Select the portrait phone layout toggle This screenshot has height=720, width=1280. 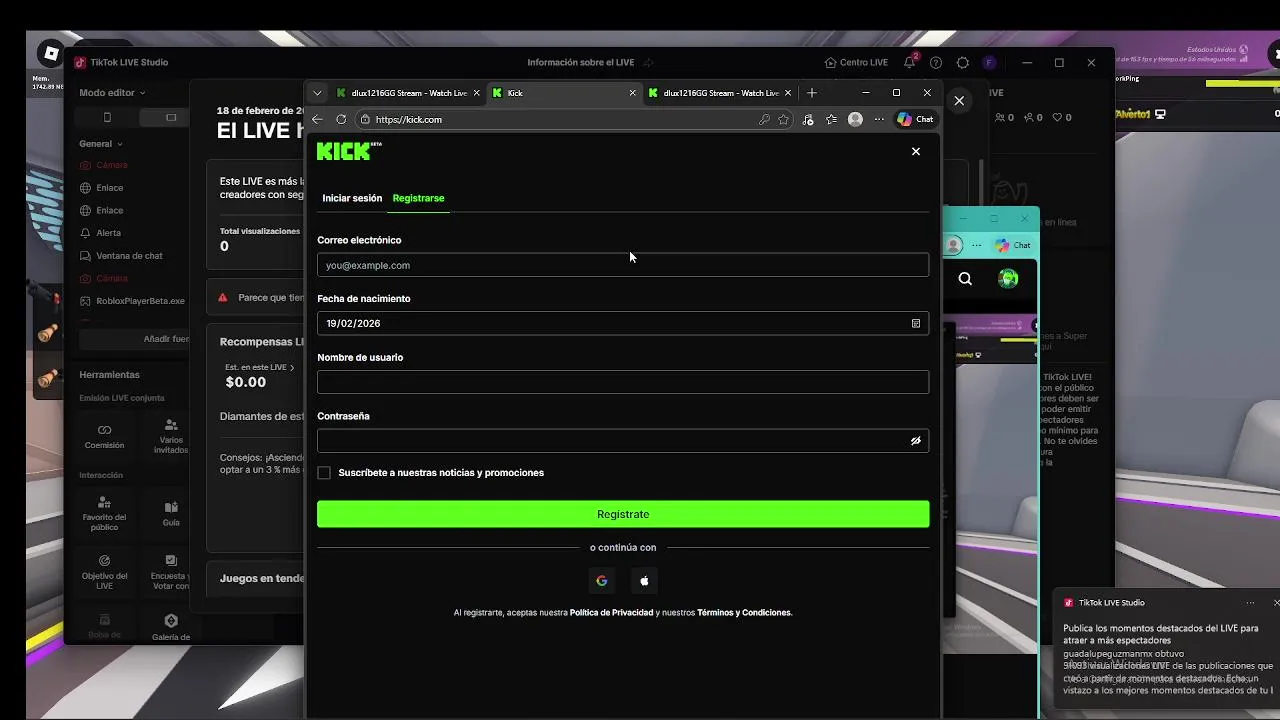pyautogui.click(x=107, y=118)
